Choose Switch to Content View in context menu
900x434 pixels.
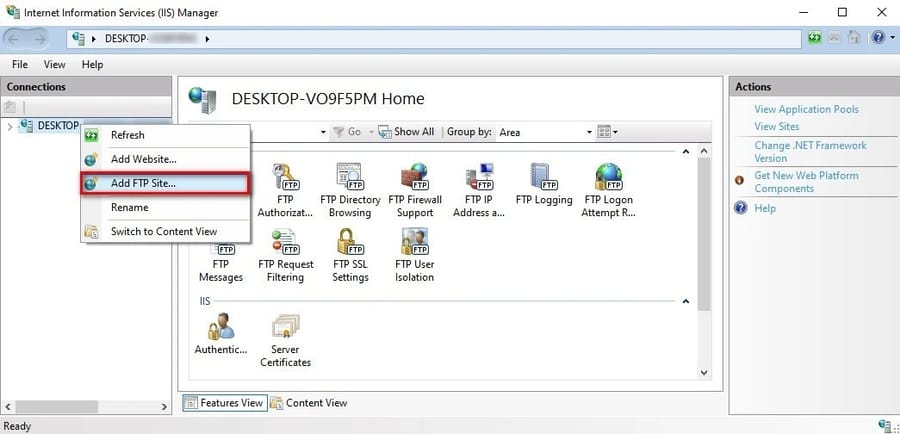pos(165,231)
